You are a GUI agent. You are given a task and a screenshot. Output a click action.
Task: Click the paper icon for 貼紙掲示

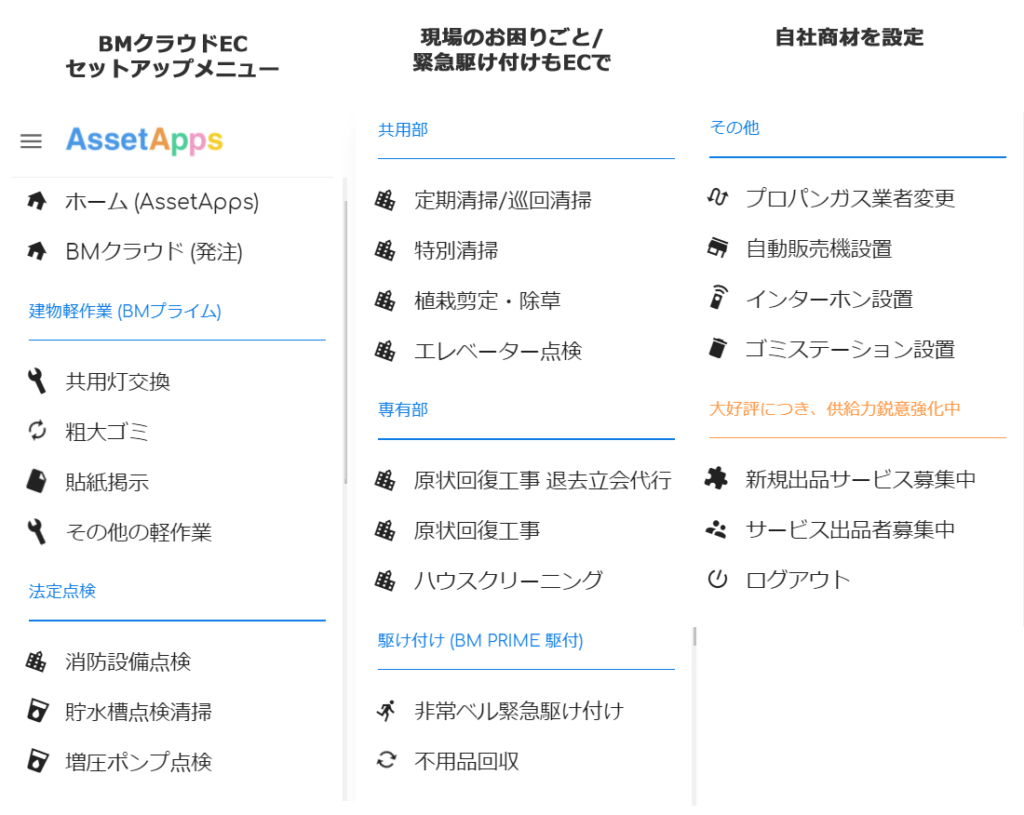coord(37,481)
